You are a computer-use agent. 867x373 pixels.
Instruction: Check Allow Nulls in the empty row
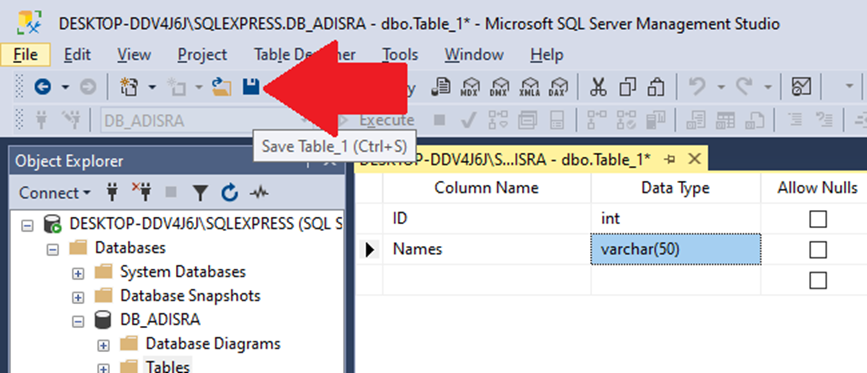pyautogui.click(x=818, y=281)
